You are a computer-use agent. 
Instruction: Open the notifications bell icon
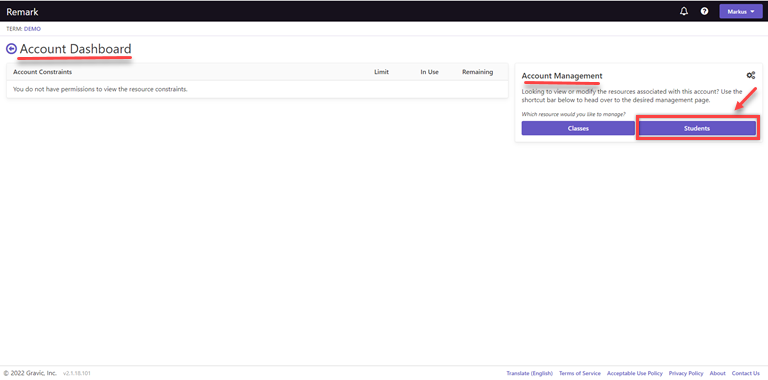pos(684,11)
